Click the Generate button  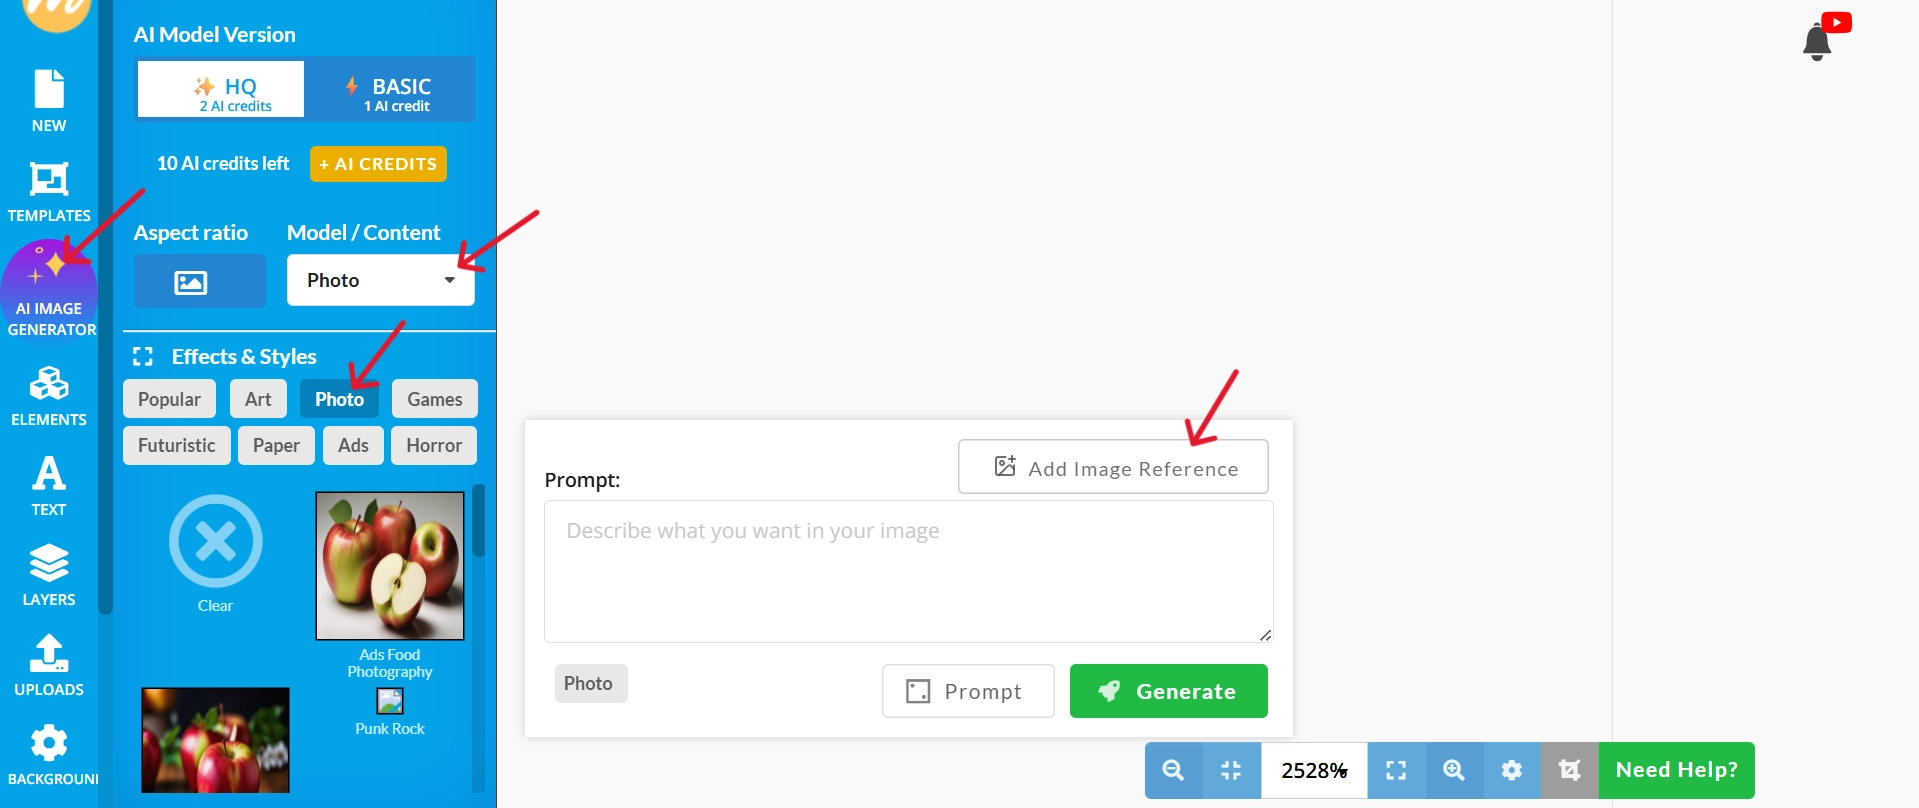[1168, 690]
